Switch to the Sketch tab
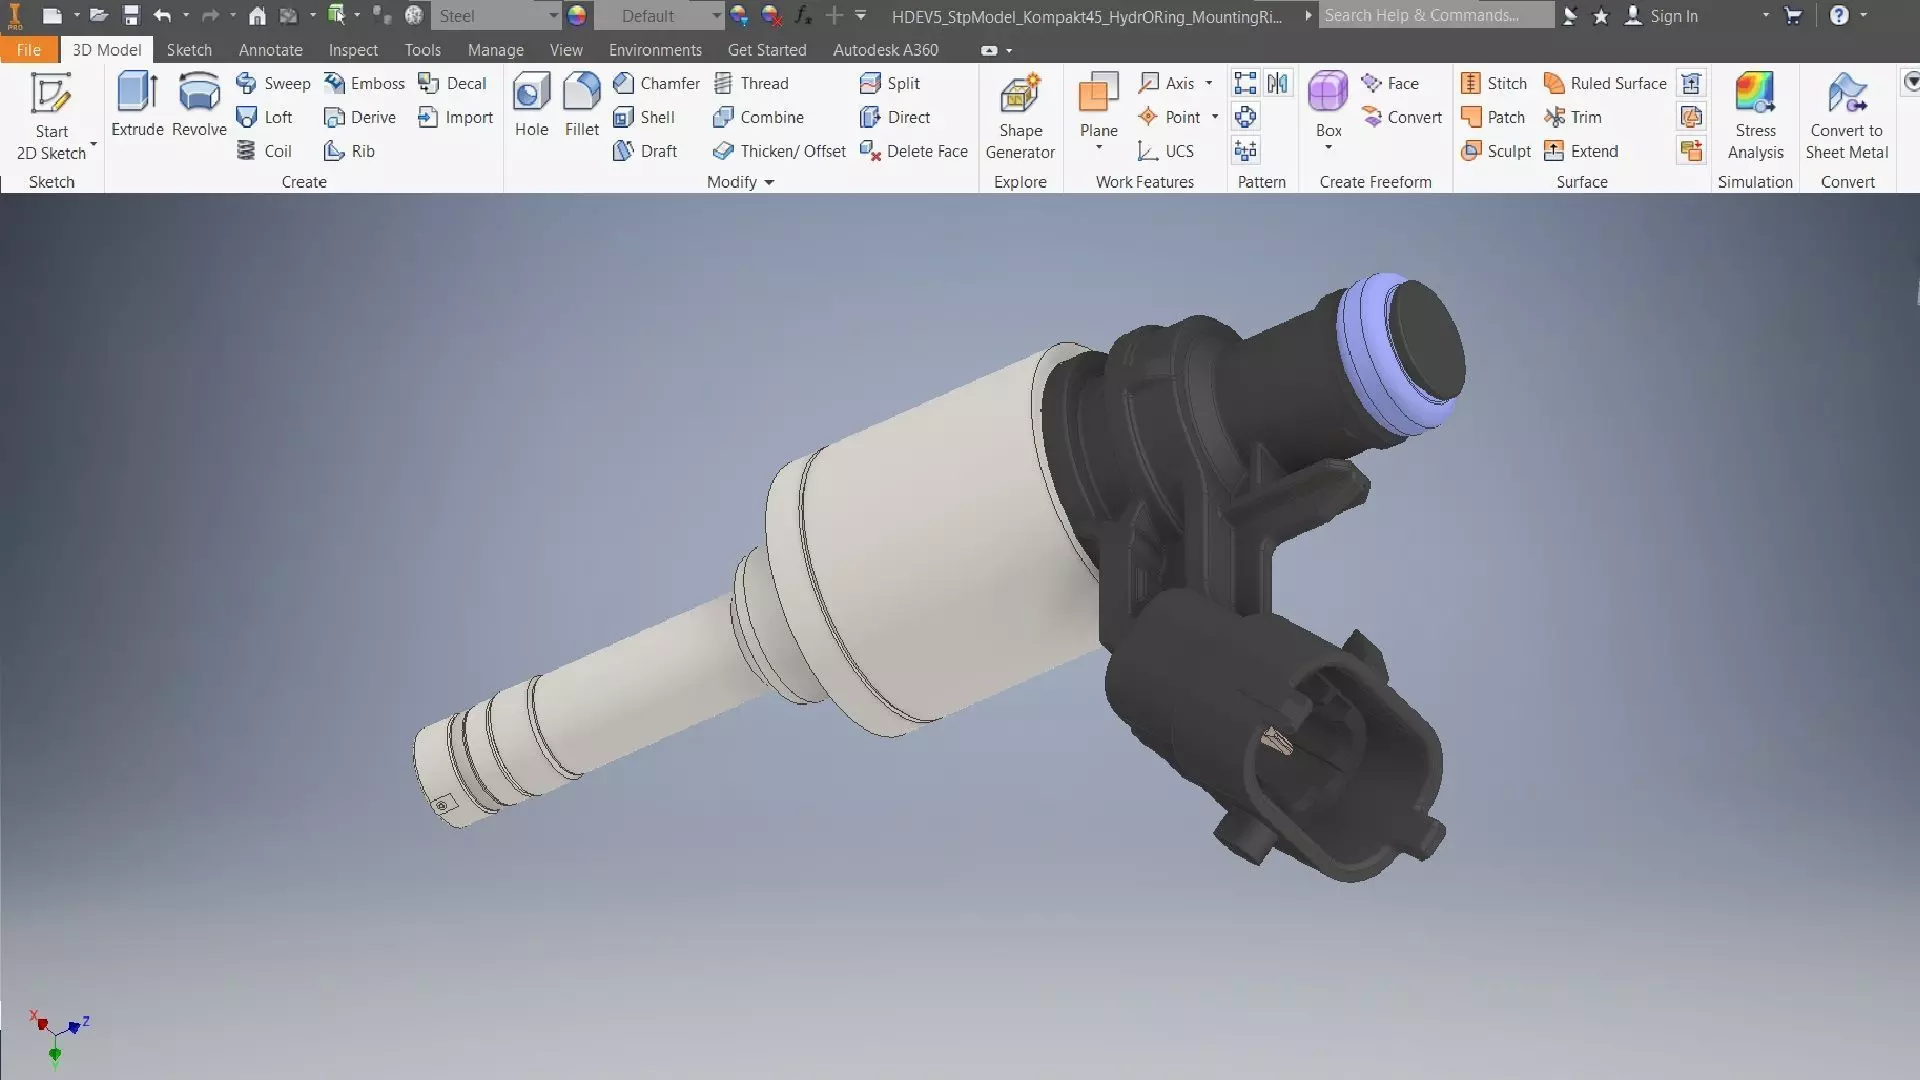The image size is (1920, 1080). (x=189, y=49)
